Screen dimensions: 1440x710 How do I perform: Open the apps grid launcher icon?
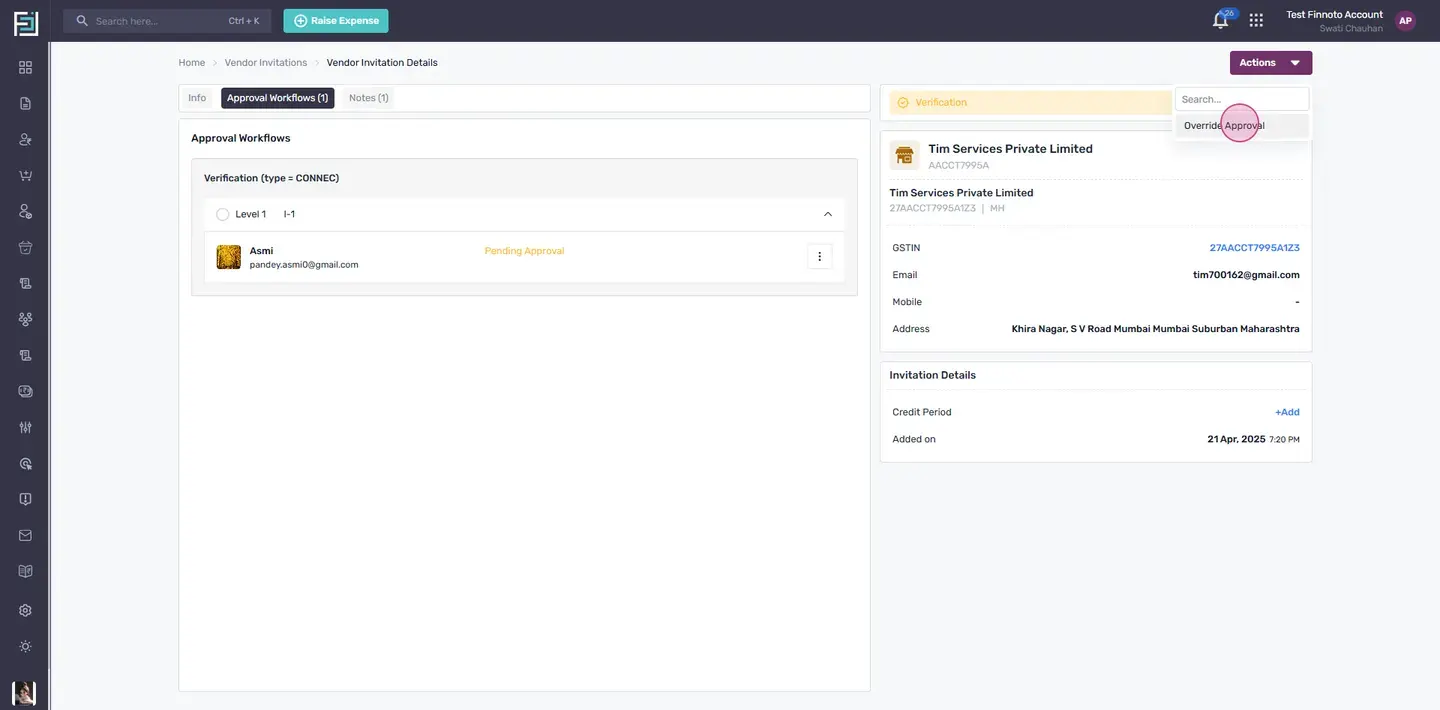(x=1256, y=20)
